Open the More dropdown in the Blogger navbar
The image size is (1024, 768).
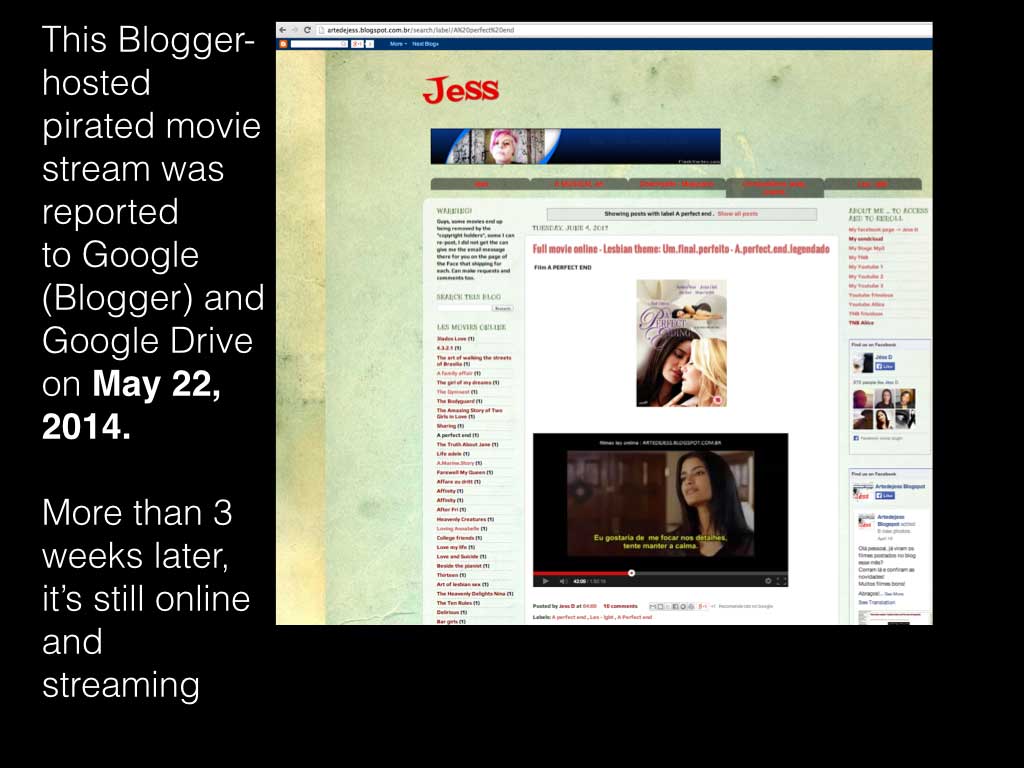(x=398, y=44)
